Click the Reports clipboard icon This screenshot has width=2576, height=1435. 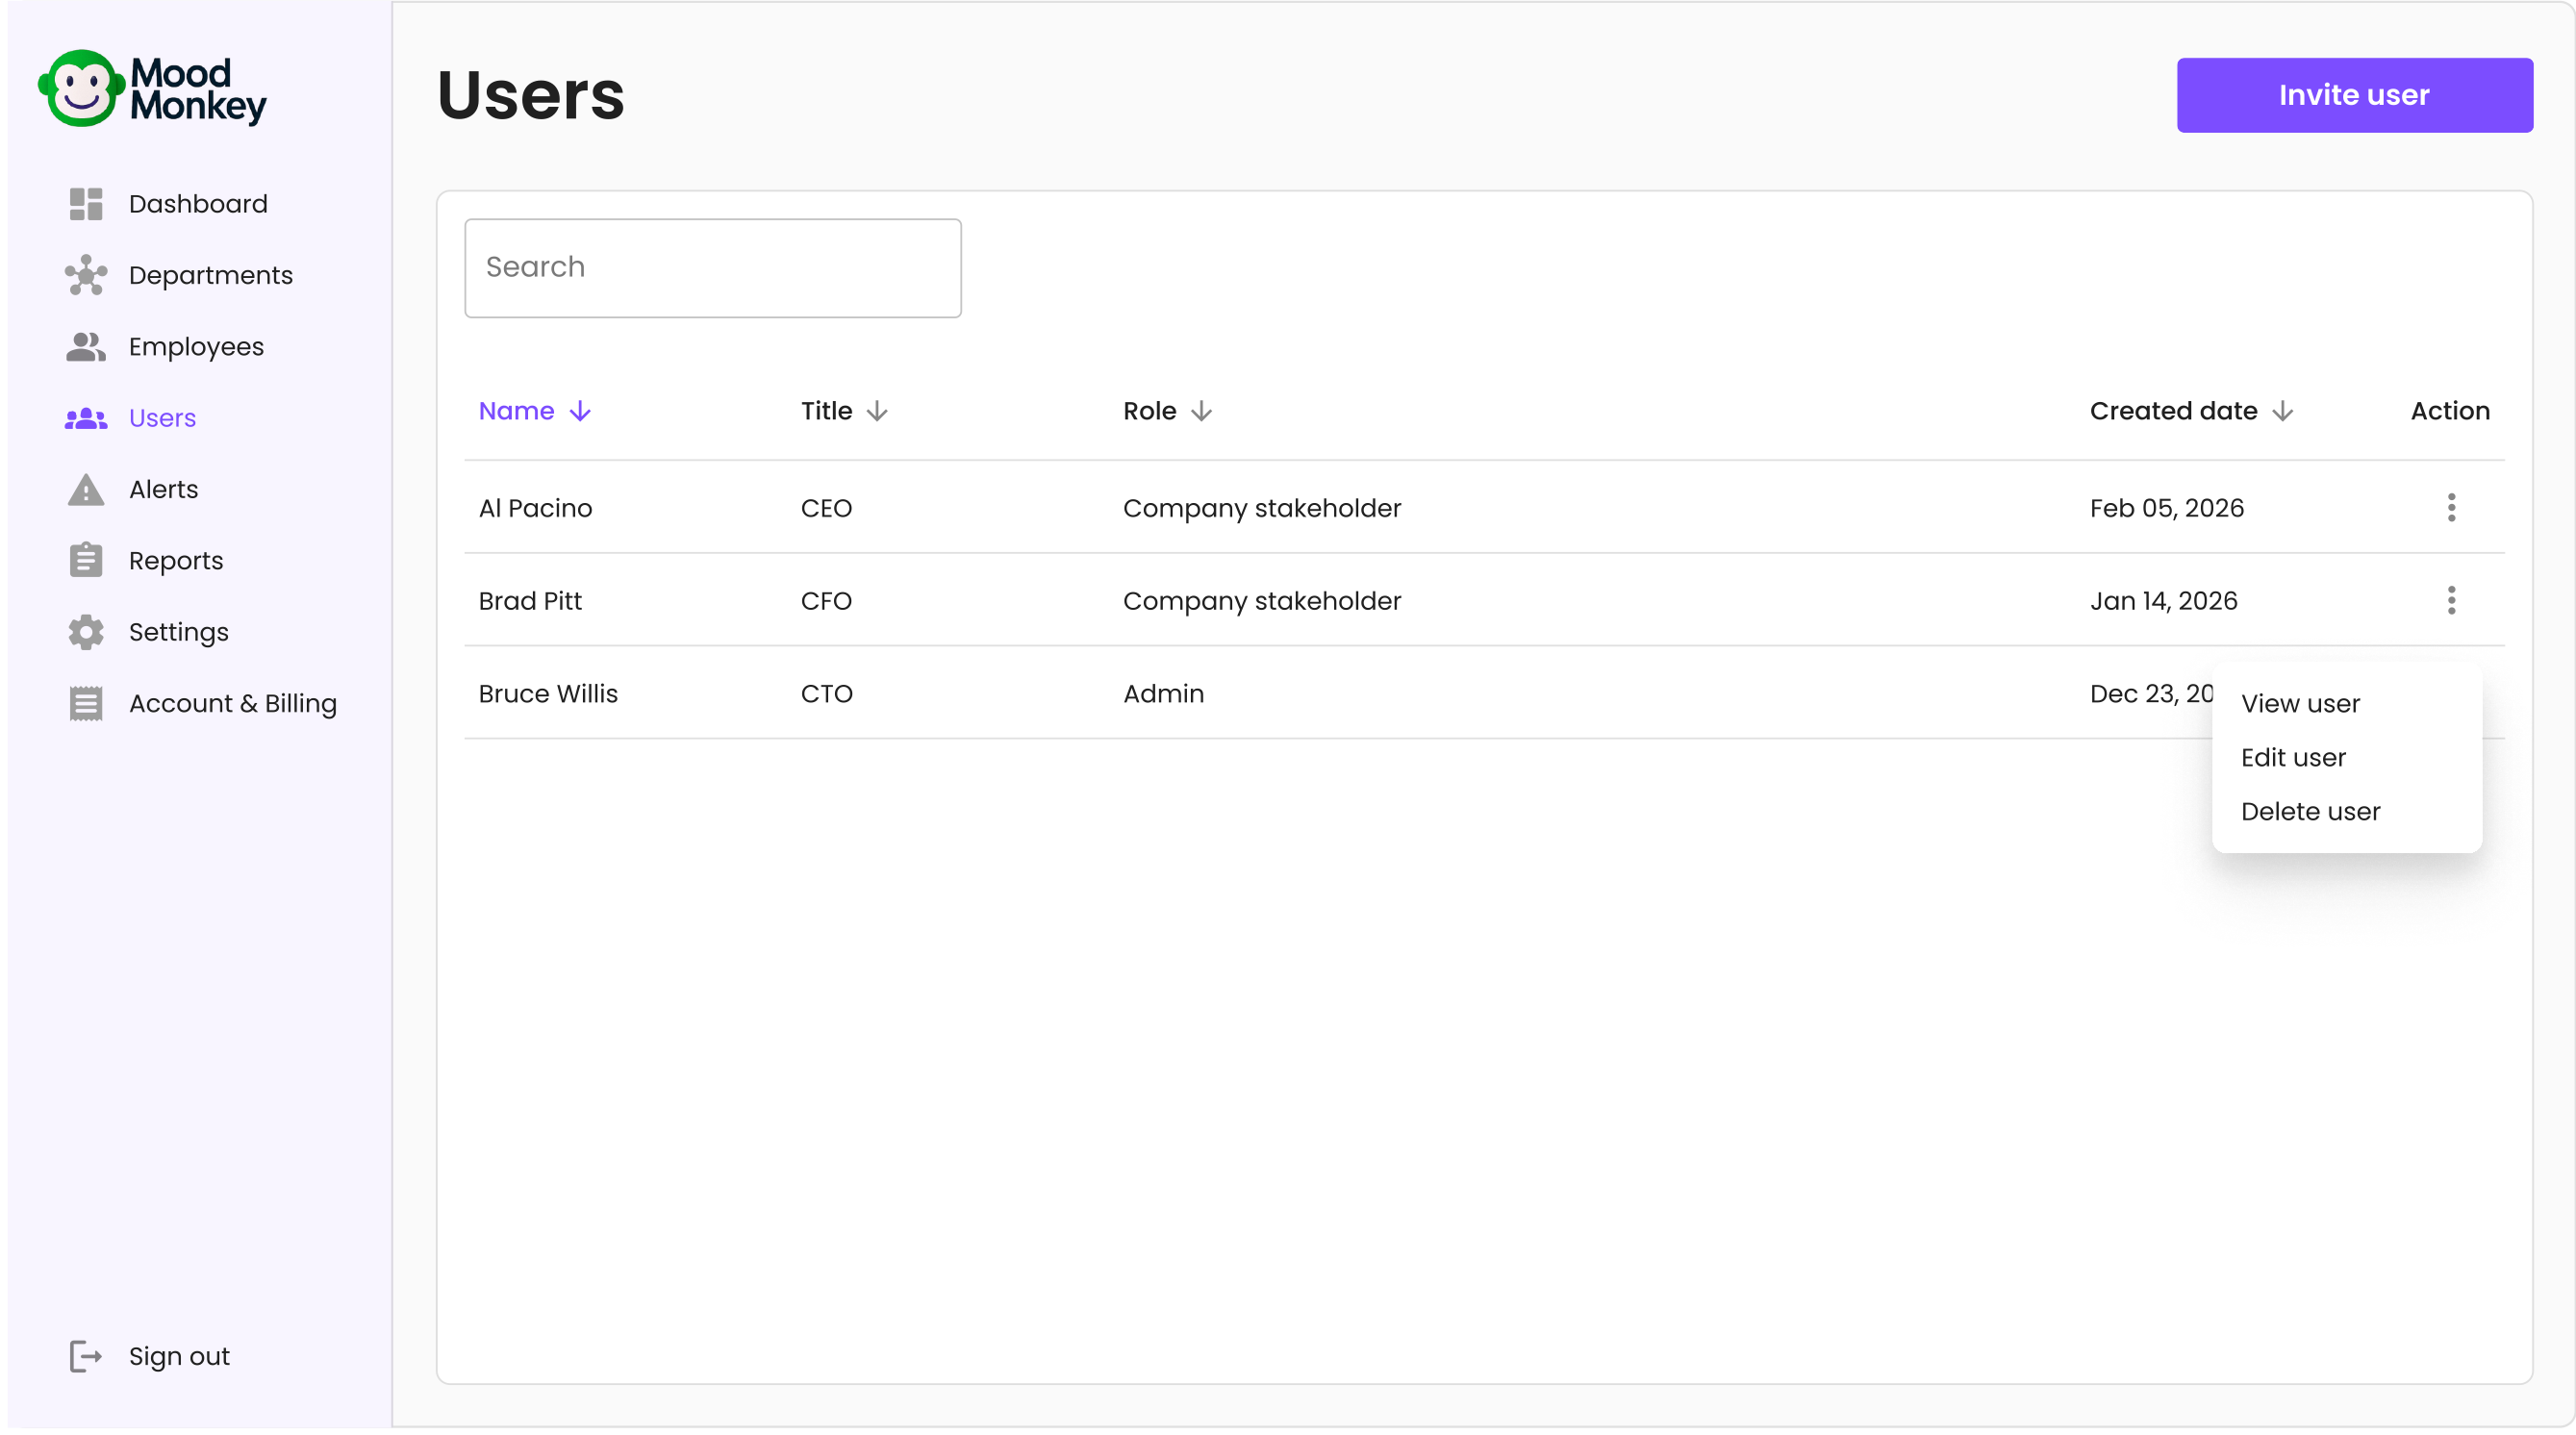coord(86,561)
